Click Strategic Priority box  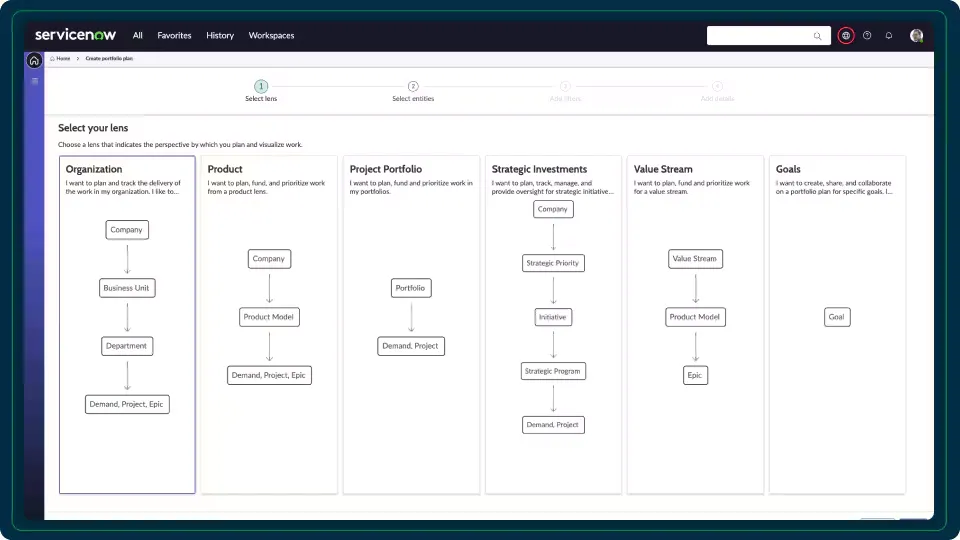pyautogui.click(x=553, y=263)
